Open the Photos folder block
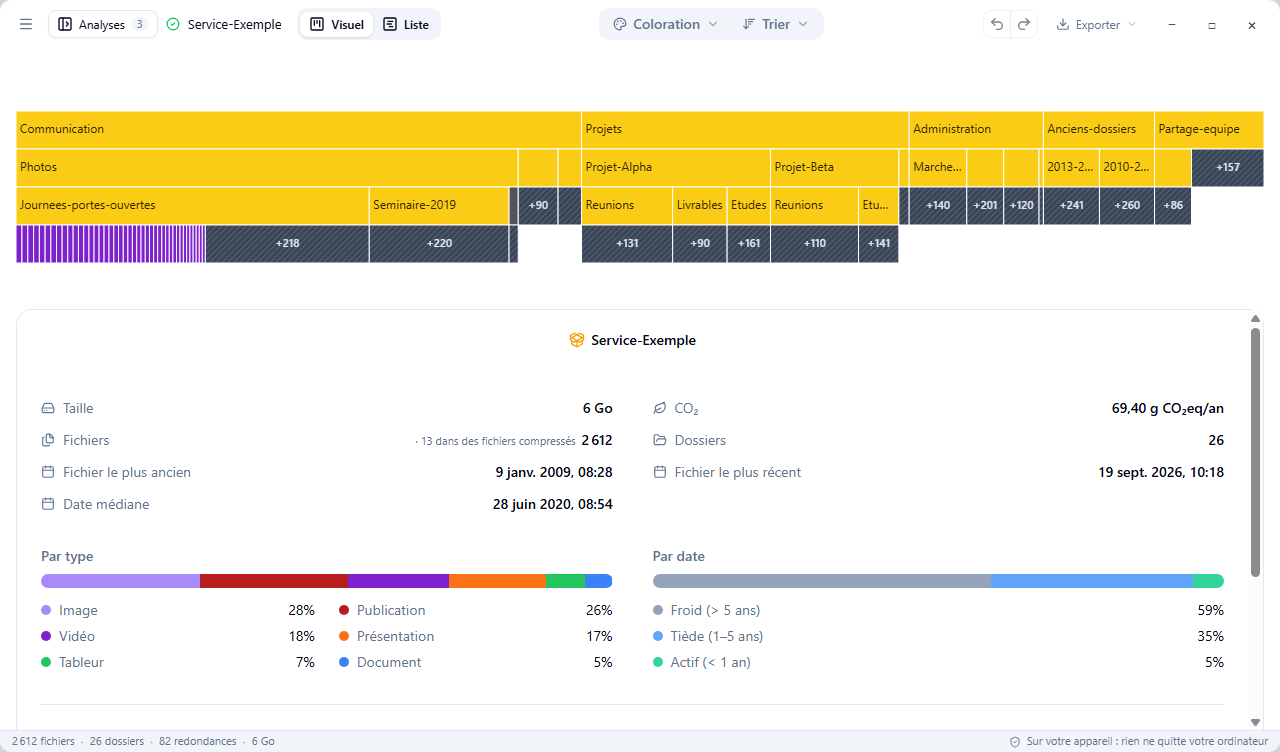 267,167
